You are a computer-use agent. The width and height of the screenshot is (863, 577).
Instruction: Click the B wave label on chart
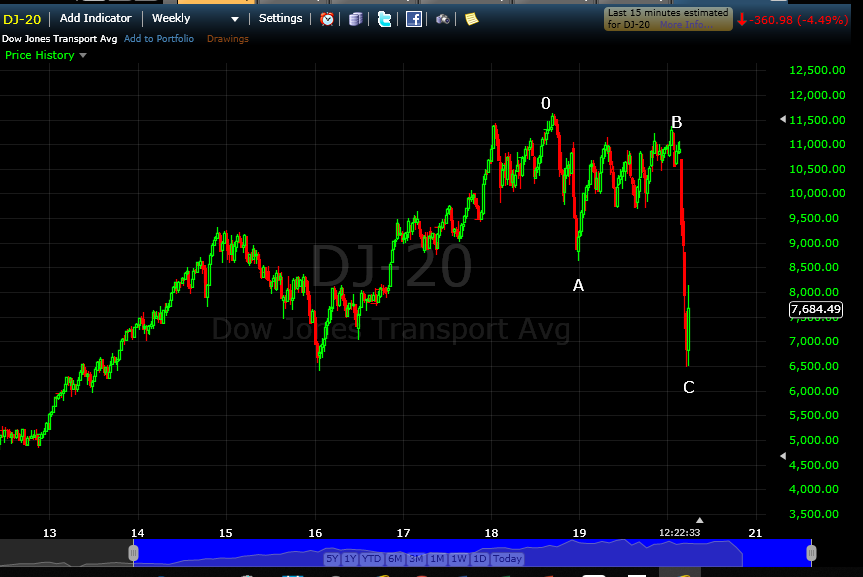[676, 122]
